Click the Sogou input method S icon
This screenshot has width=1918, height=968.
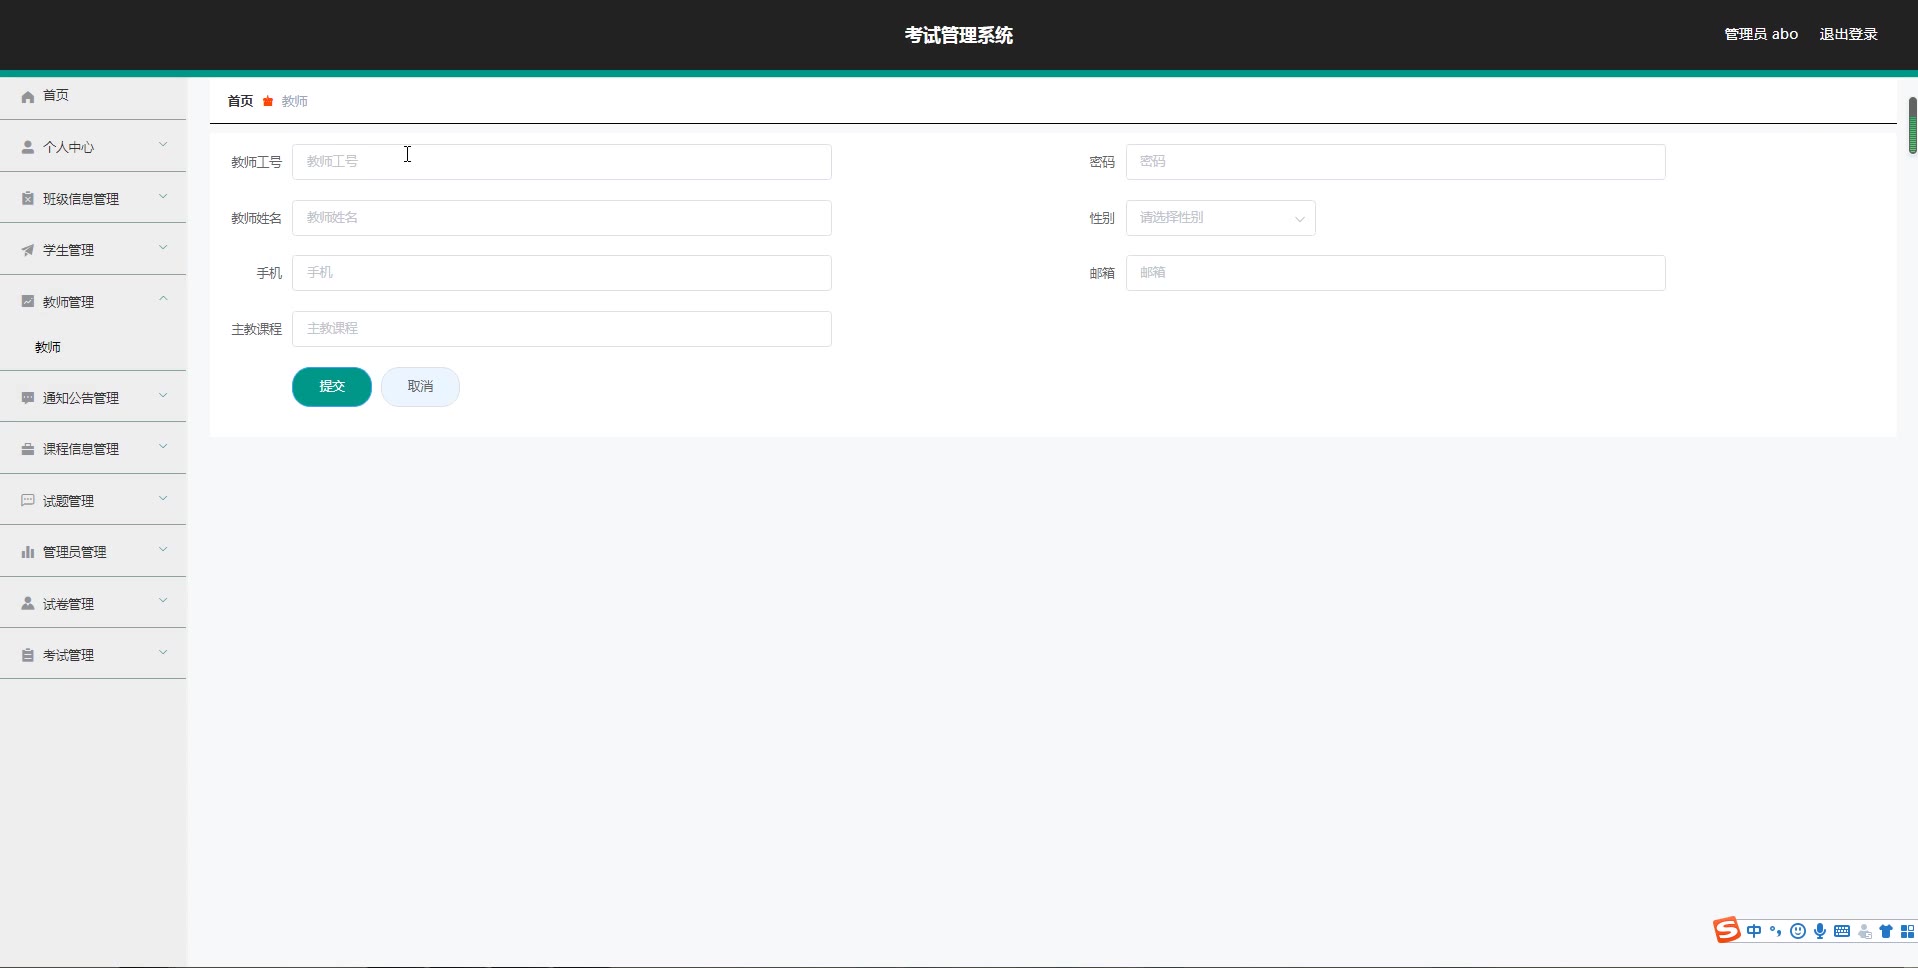(1727, 930)
